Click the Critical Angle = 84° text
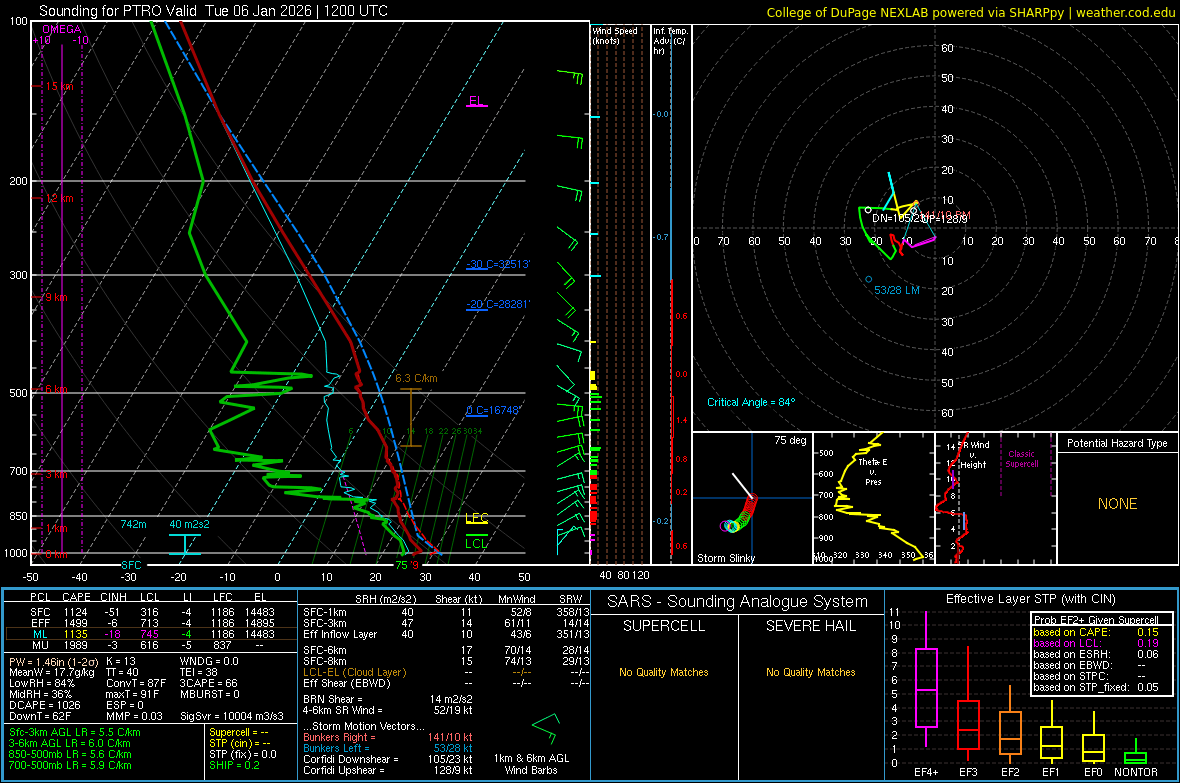1180x783 pixels. [x=751, y=402]
